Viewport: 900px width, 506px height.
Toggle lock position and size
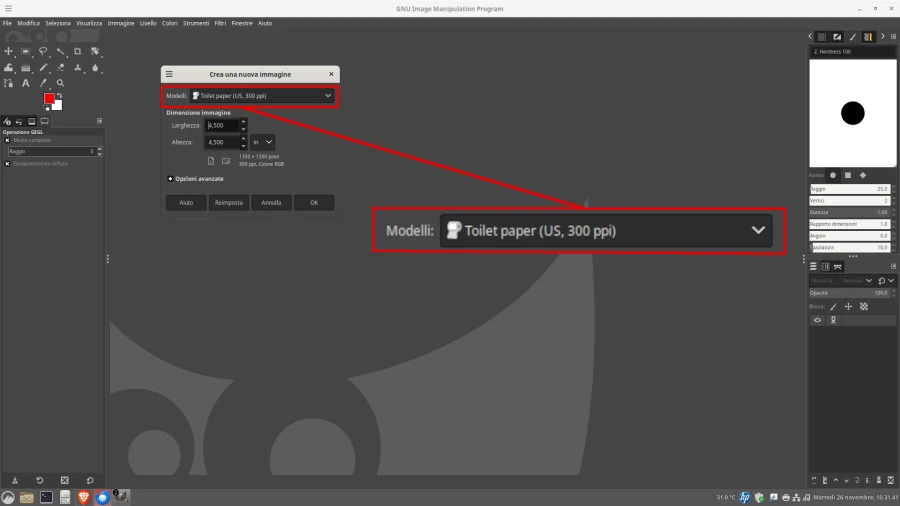coord(848,307)
